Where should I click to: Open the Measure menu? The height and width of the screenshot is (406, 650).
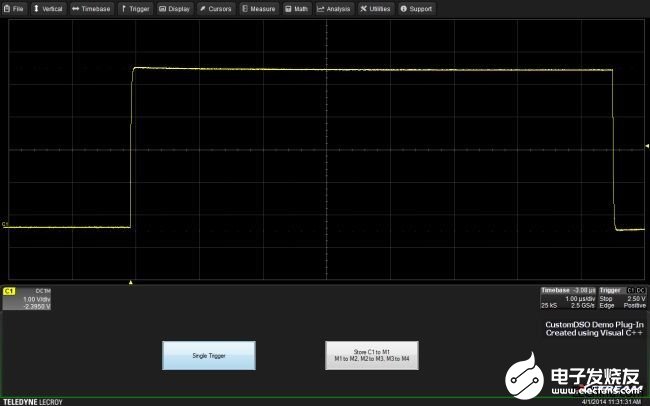(259, 9)
